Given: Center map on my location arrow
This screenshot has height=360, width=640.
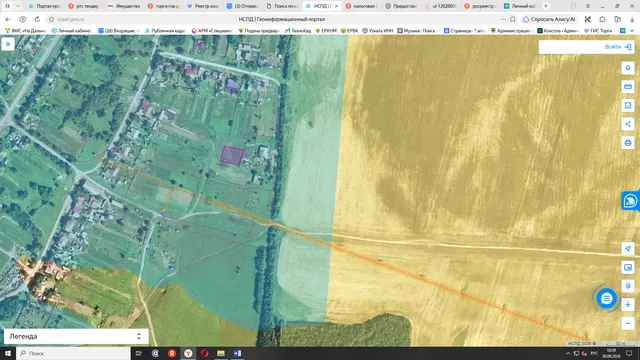Looking at the screenshot, I should coord(628,249).
